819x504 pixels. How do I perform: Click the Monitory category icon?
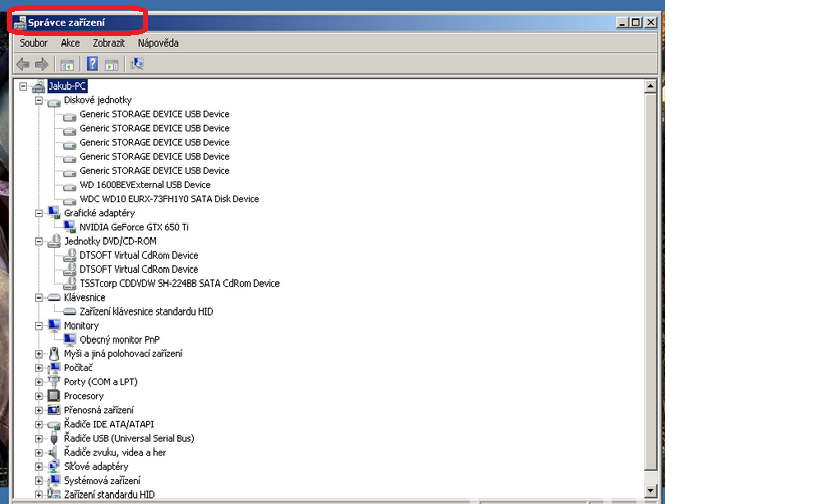tap(54, 325)
